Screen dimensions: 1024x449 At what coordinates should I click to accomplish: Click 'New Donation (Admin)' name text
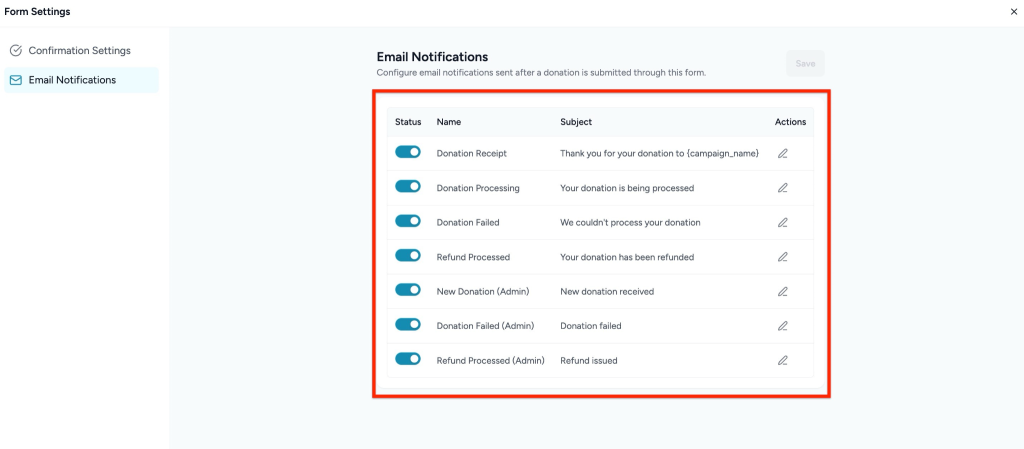[483, 292]
